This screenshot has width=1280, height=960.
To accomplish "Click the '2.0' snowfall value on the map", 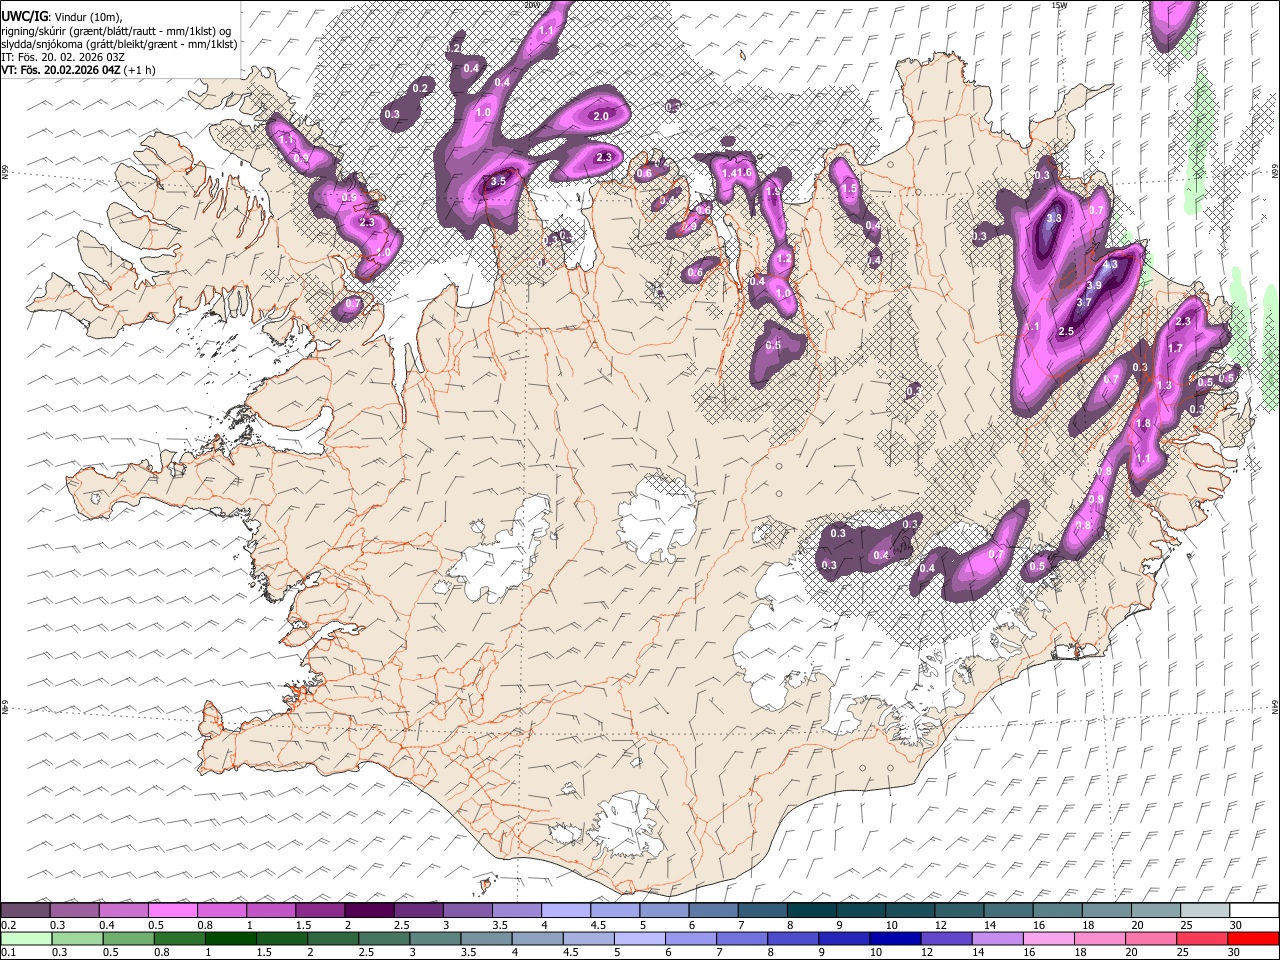I will pos(601,117).
